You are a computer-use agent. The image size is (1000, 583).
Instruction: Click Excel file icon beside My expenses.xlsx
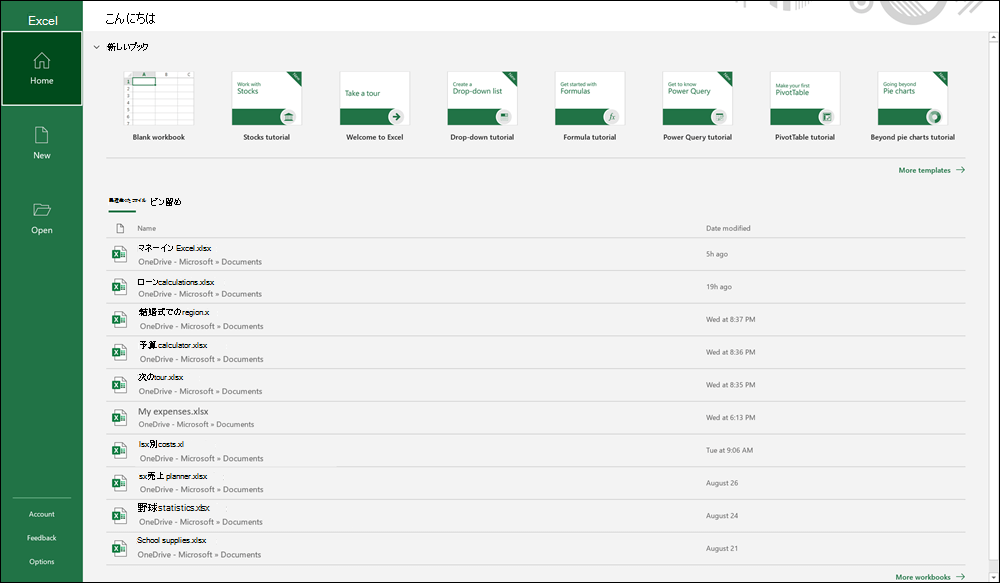point(120,416)
